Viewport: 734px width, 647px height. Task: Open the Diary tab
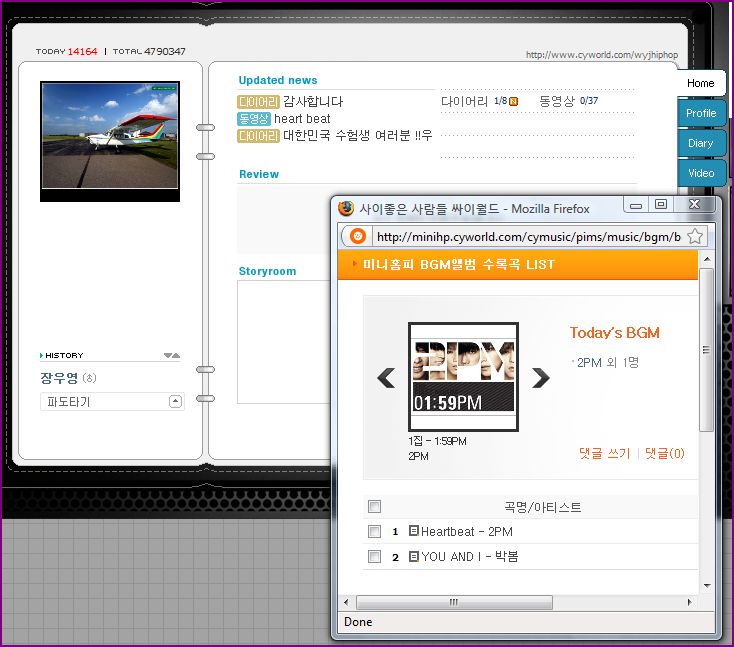tap(700, 143)
